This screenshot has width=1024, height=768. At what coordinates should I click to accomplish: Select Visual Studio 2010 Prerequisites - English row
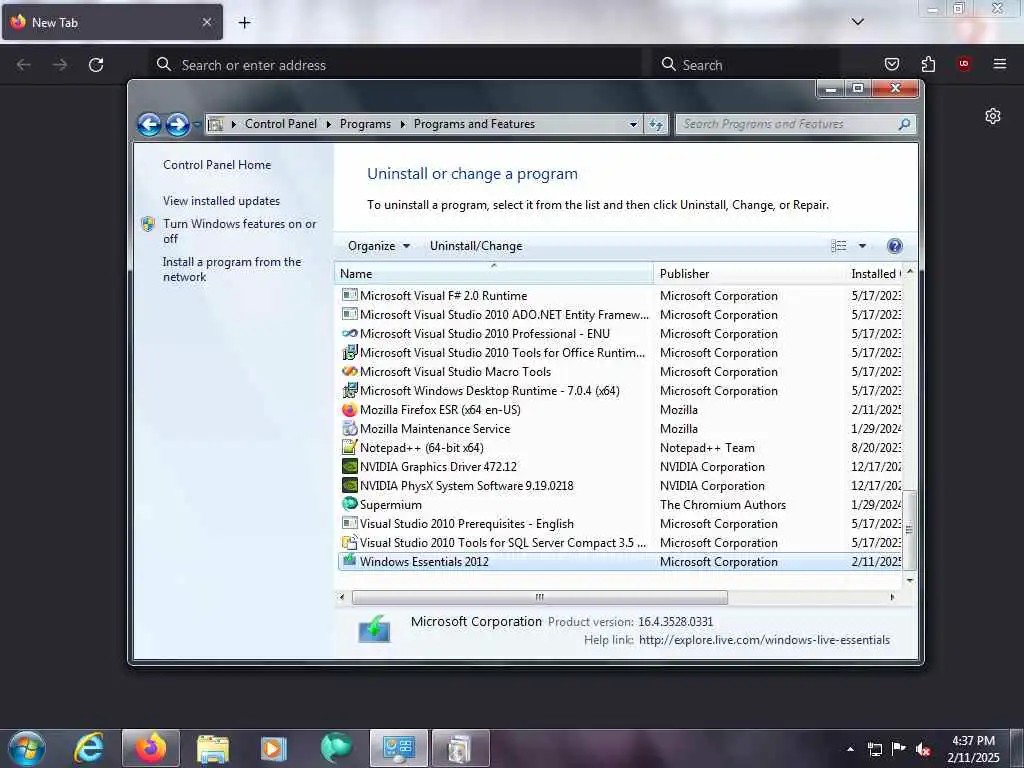619,524
